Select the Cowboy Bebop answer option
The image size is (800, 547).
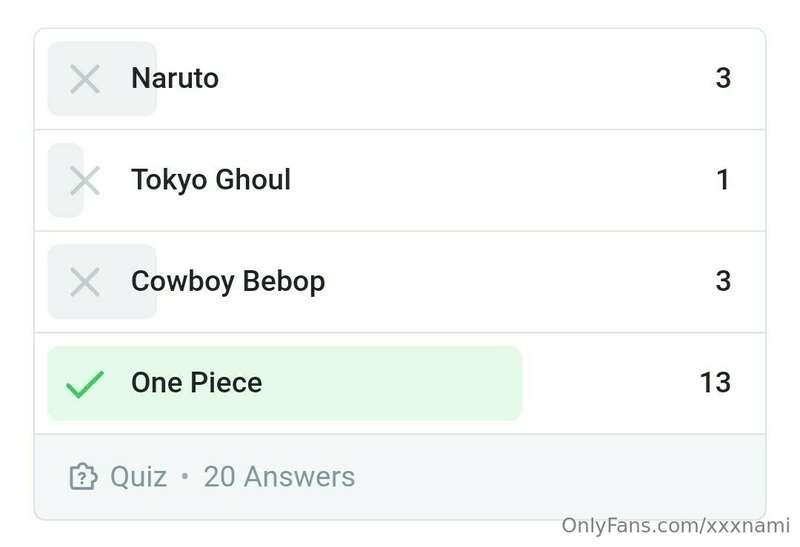[x=400, y=282]
